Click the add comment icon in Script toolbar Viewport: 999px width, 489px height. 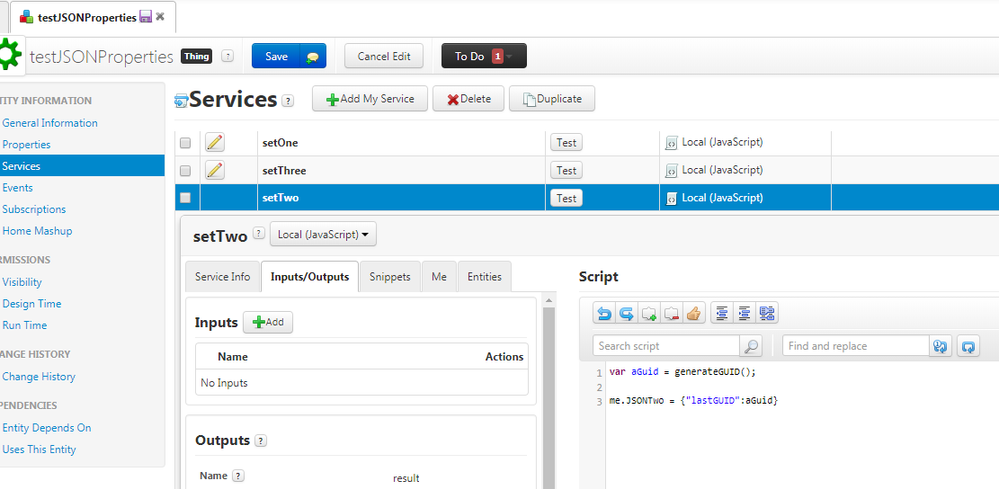(649, 314)
